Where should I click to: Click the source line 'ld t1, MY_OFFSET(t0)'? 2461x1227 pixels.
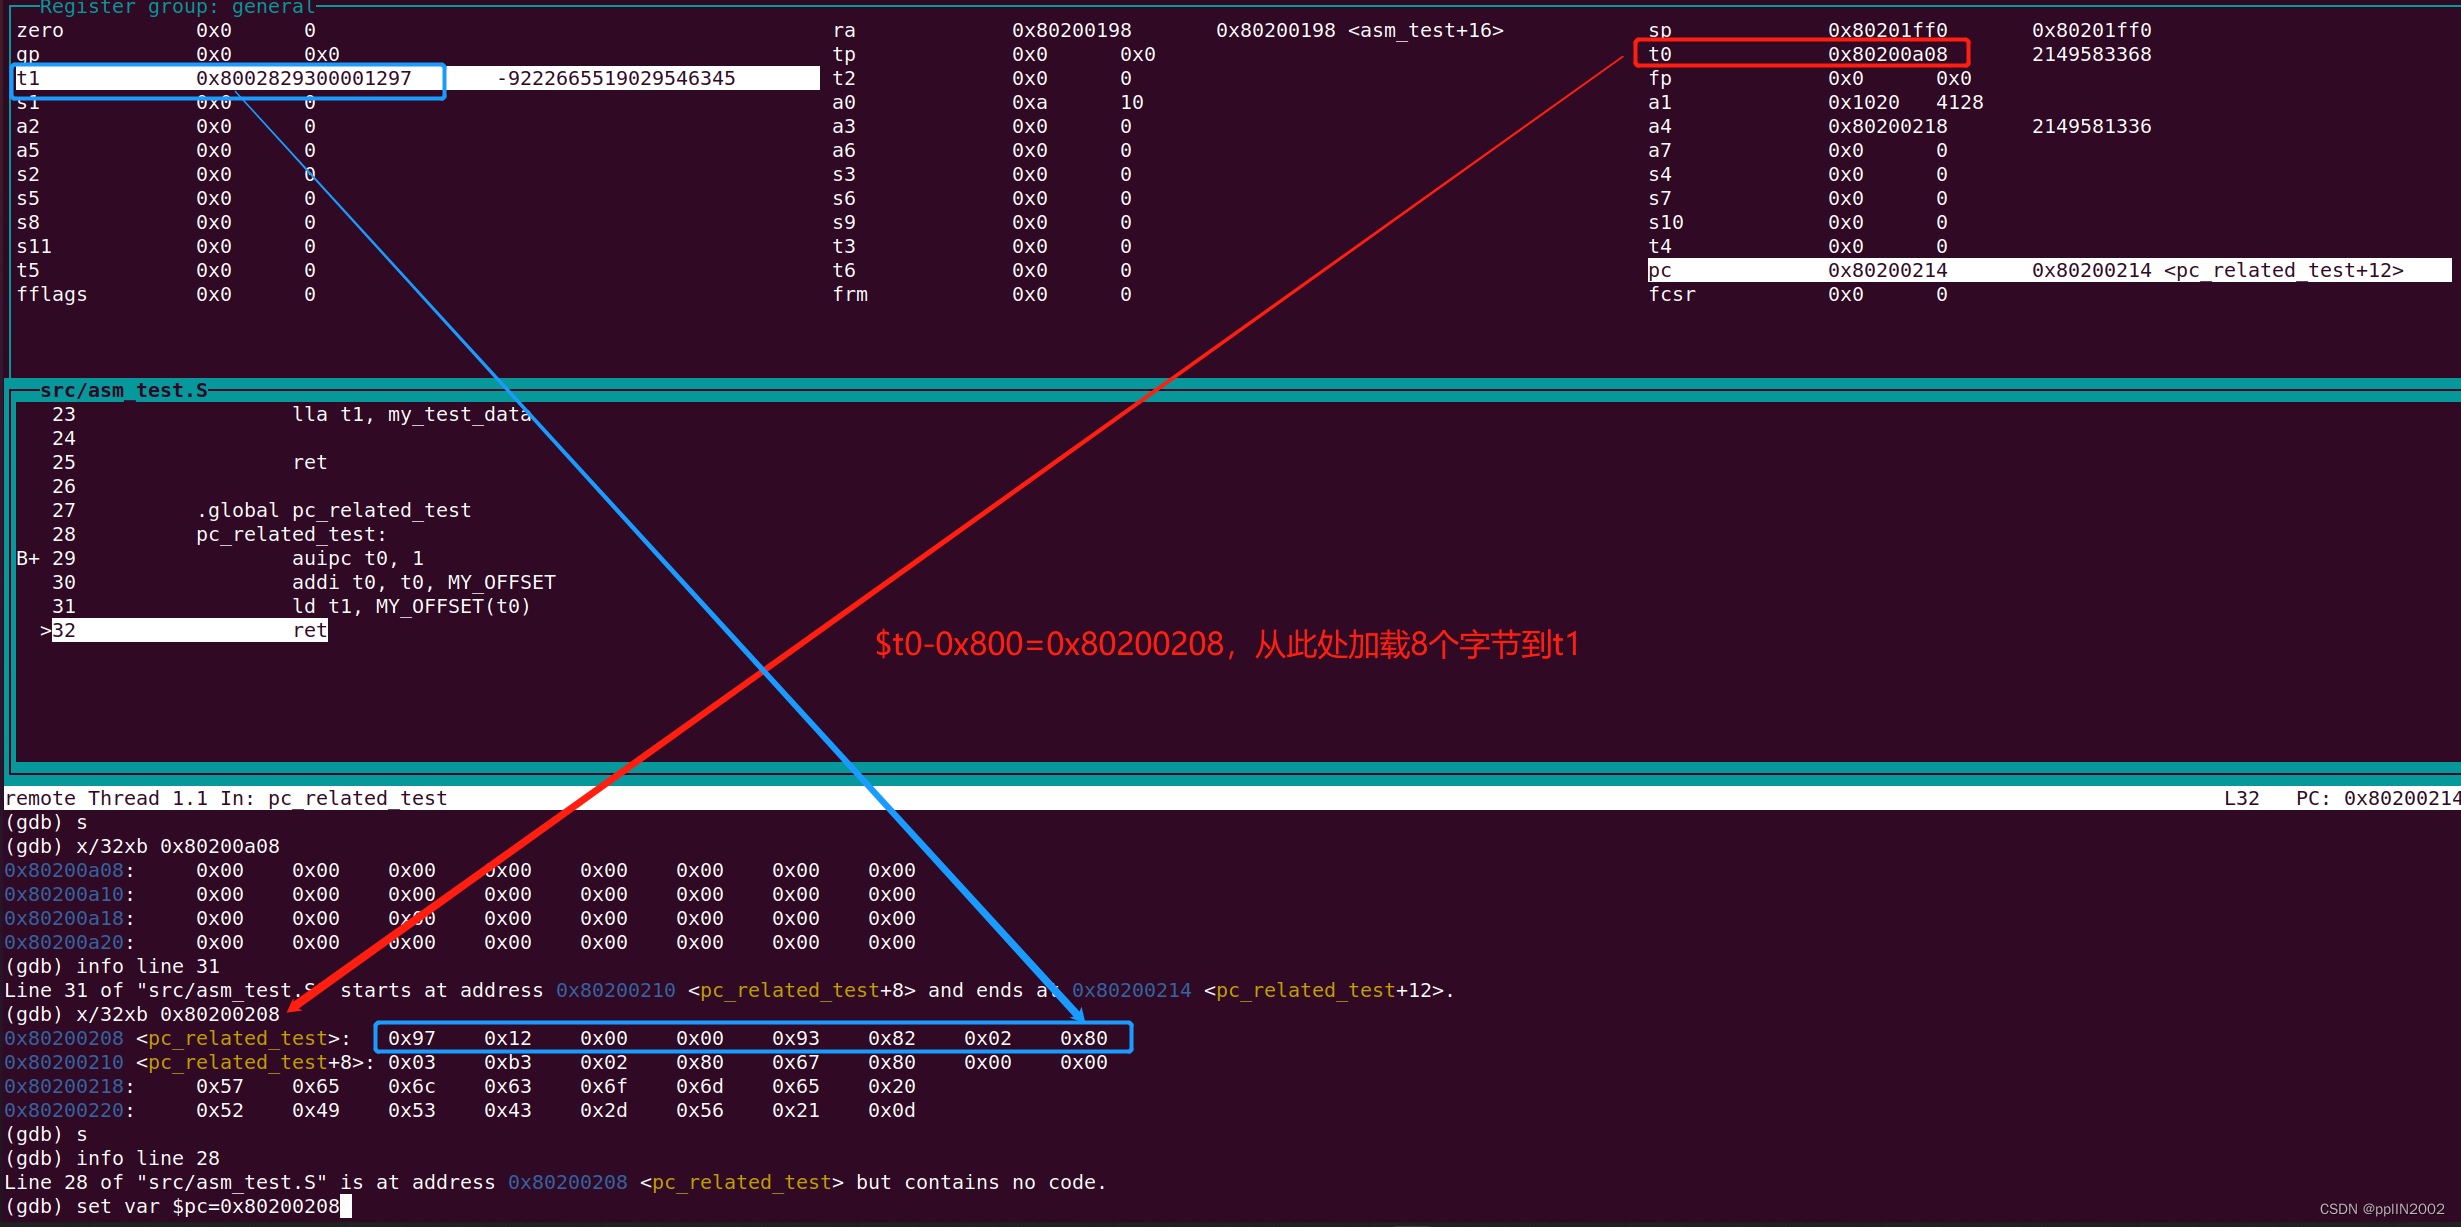click(410, 606)
